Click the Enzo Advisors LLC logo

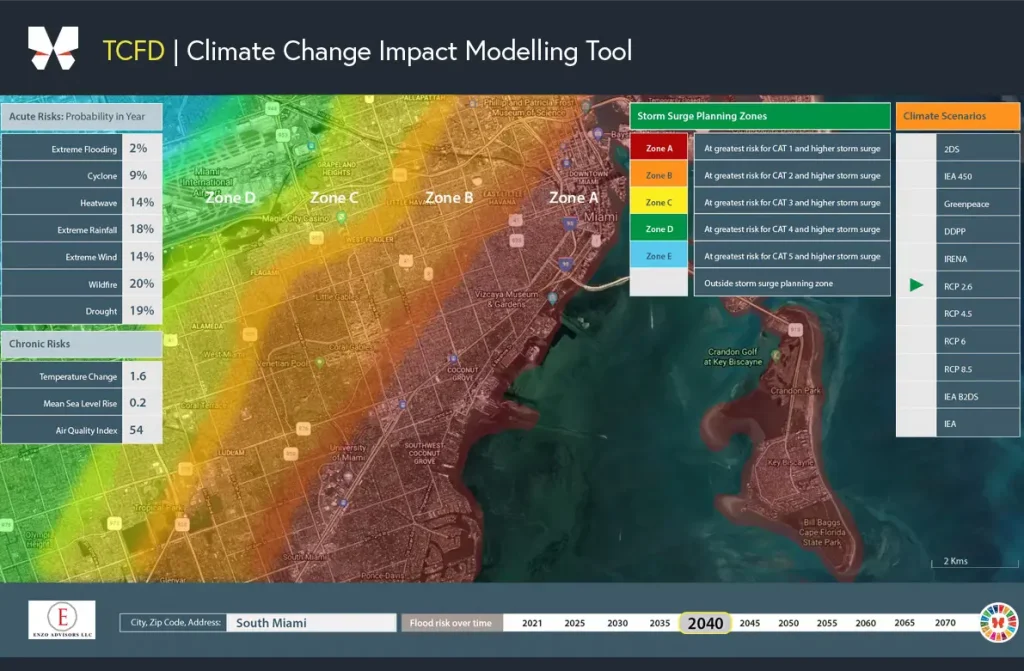point(62,619)
